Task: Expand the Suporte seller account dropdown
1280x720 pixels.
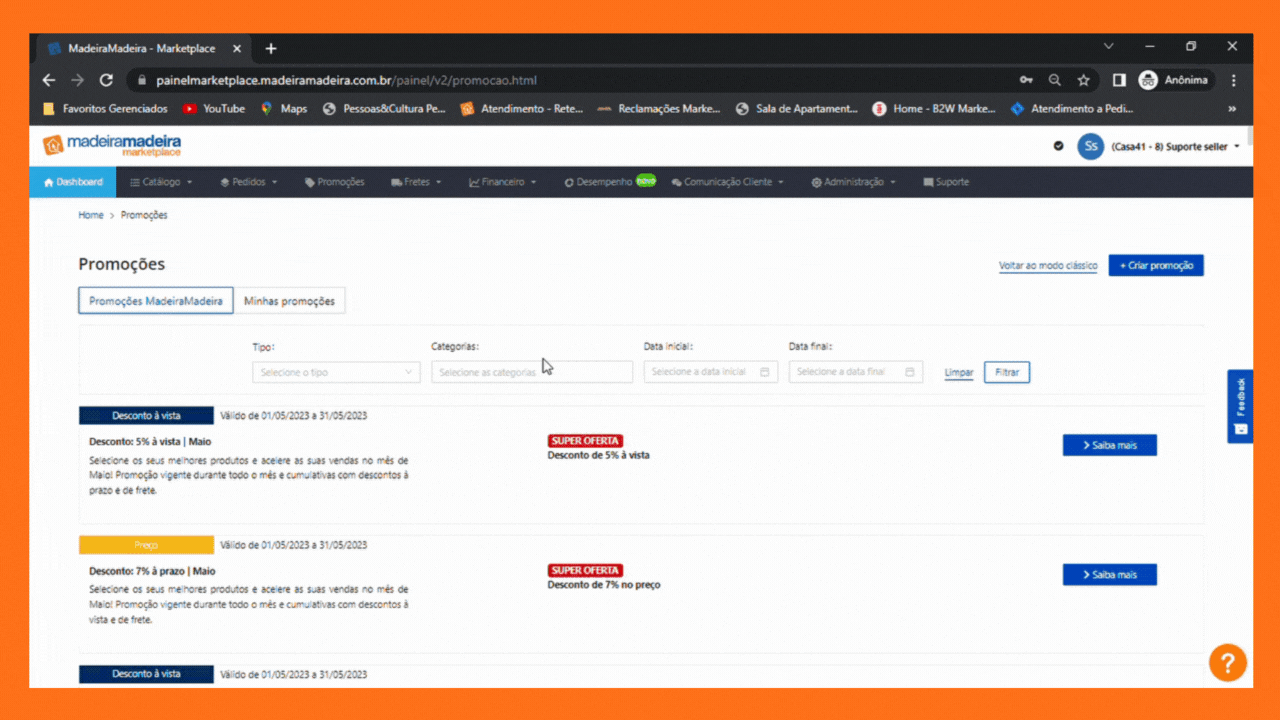Action: 1175,147
